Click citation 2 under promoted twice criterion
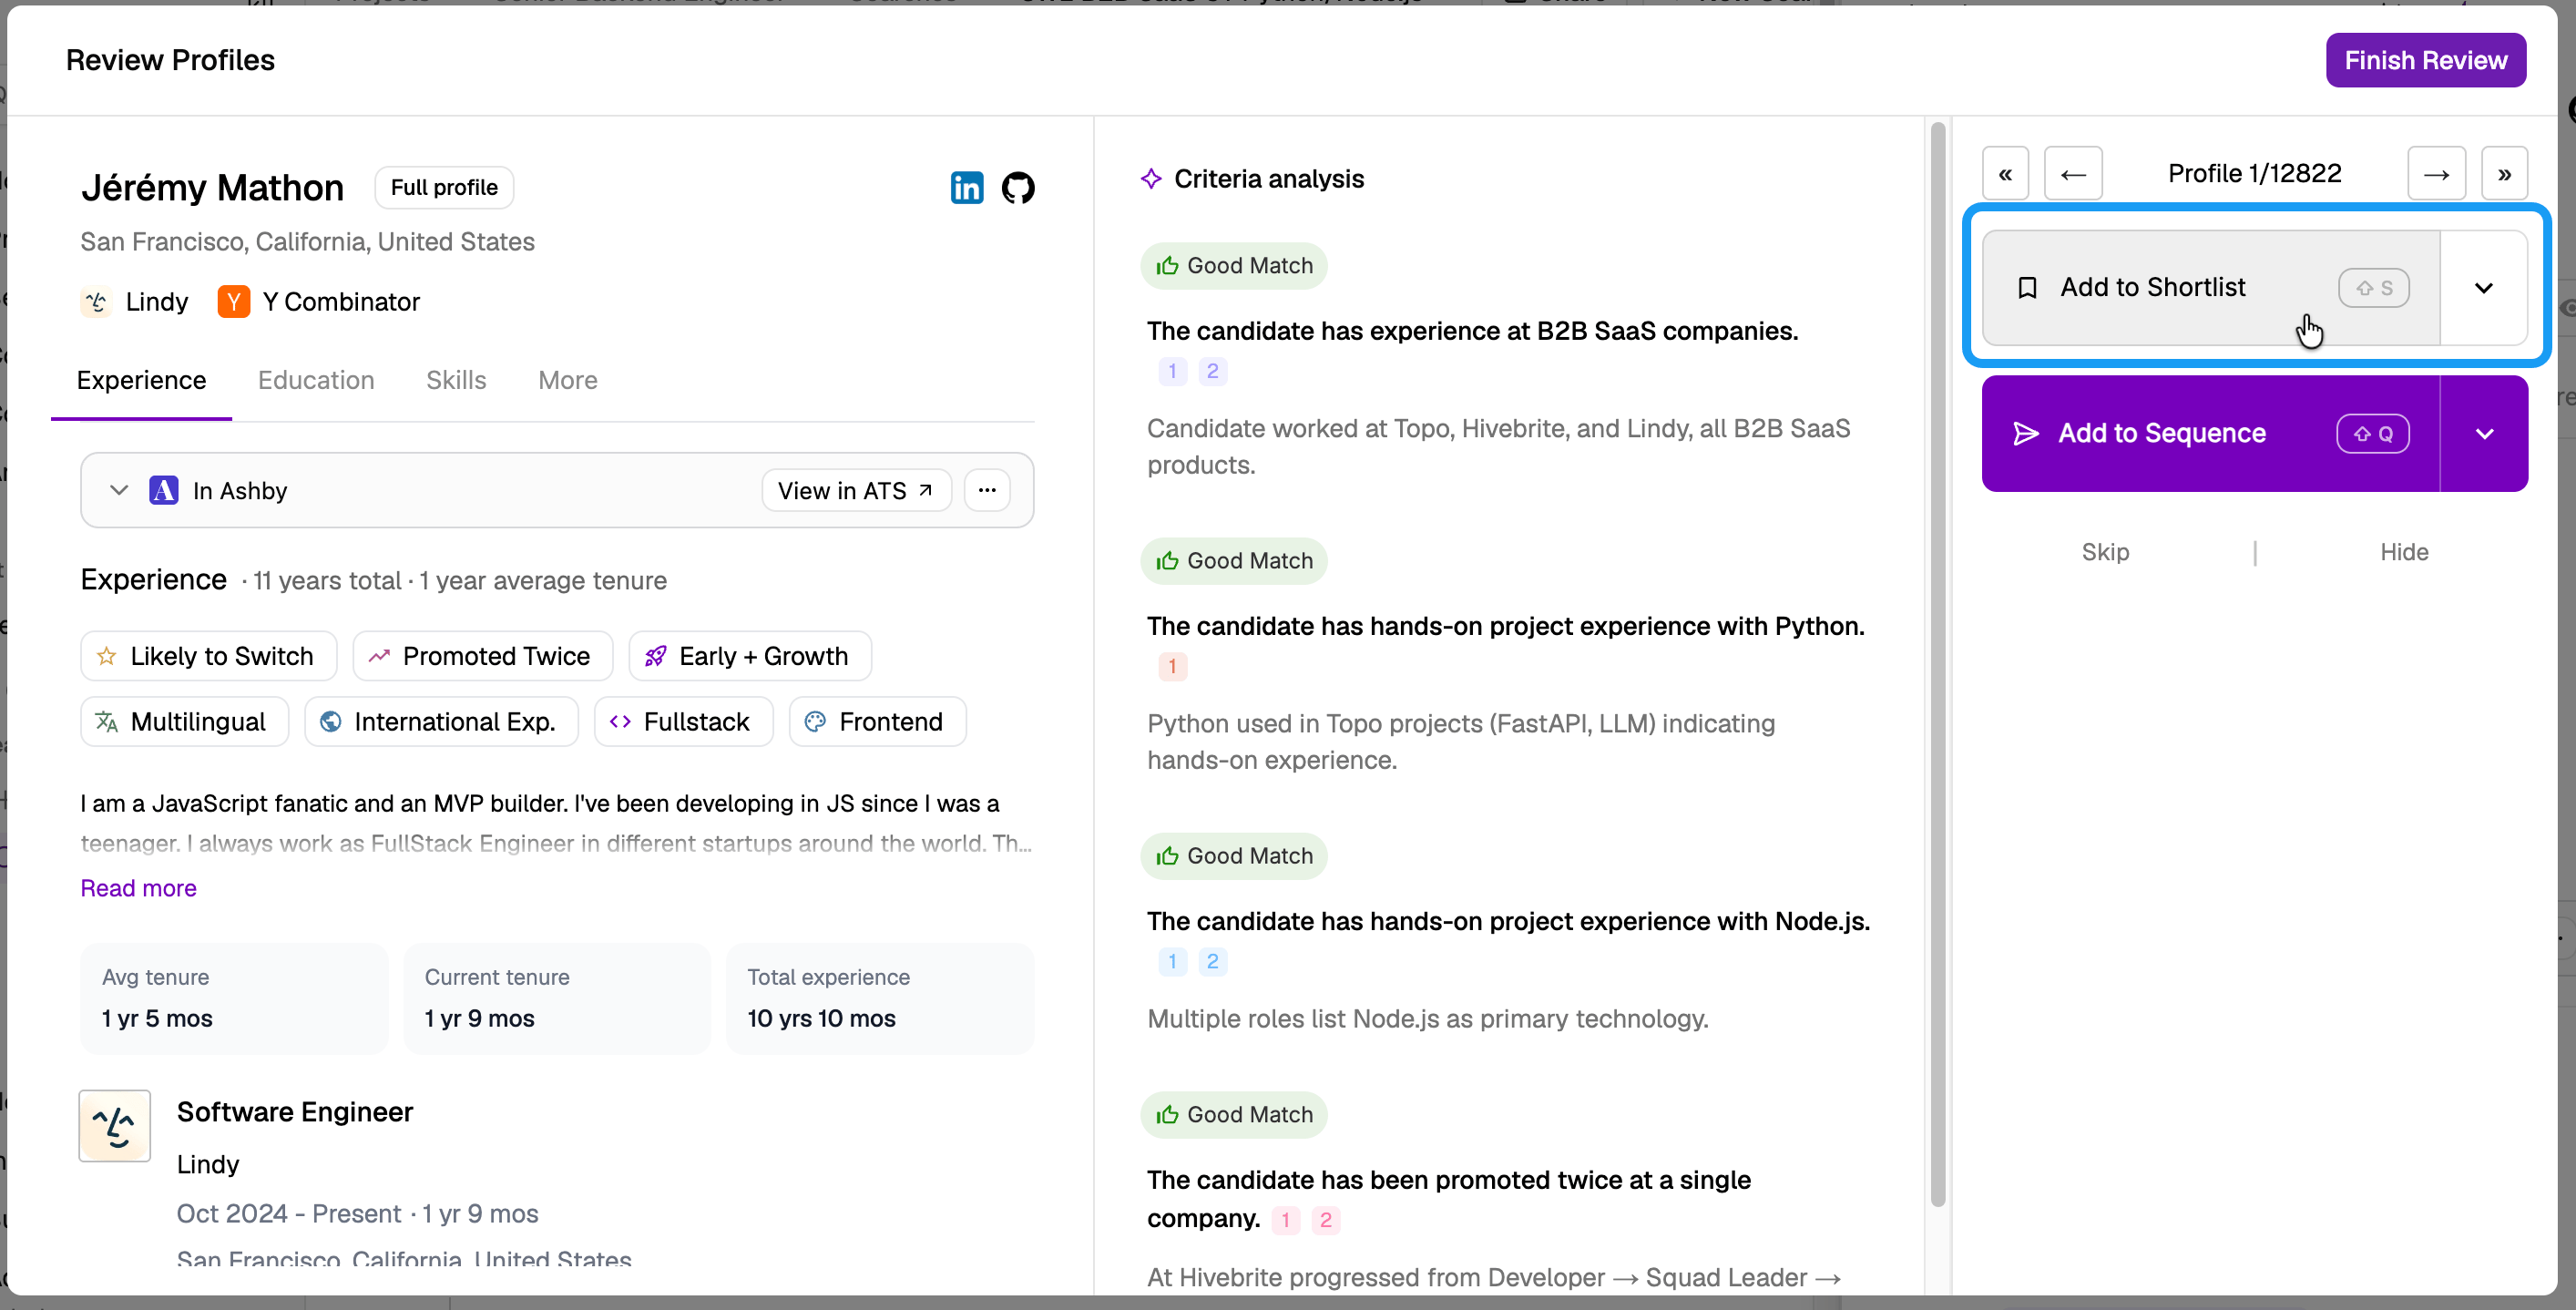The image size is (2576, 1310). (1325, 1220)
